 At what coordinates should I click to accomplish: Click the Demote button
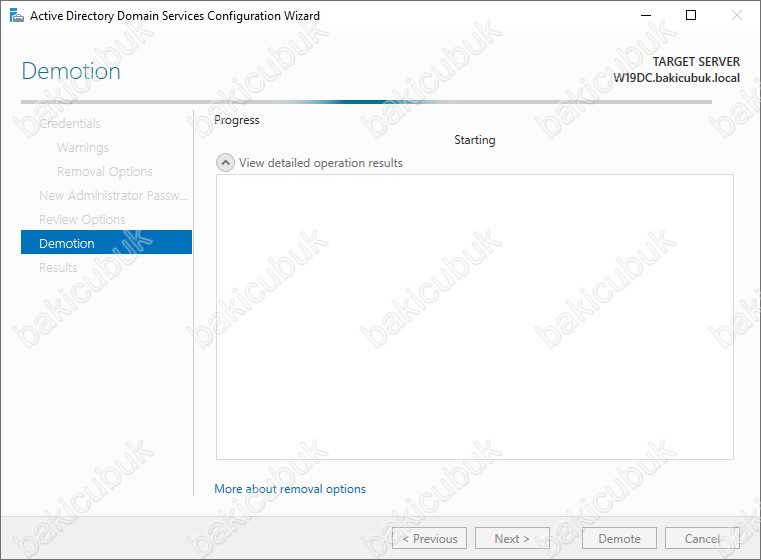619,538
